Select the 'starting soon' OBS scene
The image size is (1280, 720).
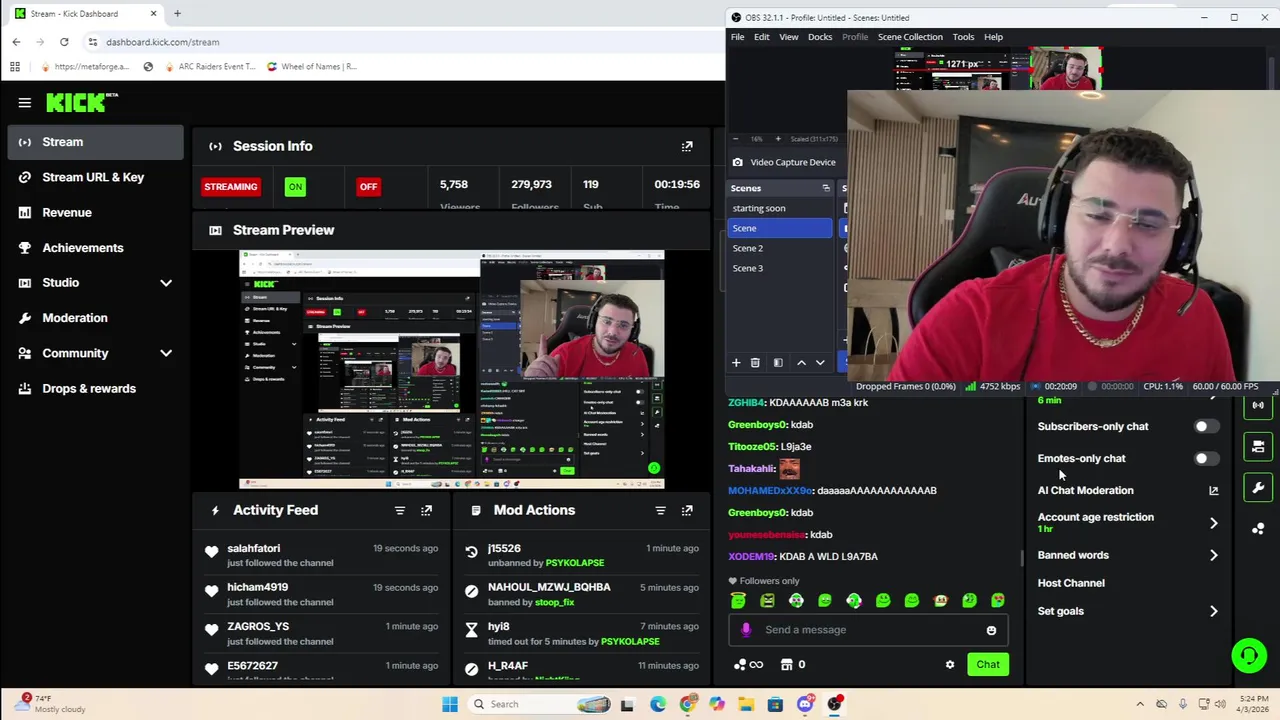coord(780,208)
